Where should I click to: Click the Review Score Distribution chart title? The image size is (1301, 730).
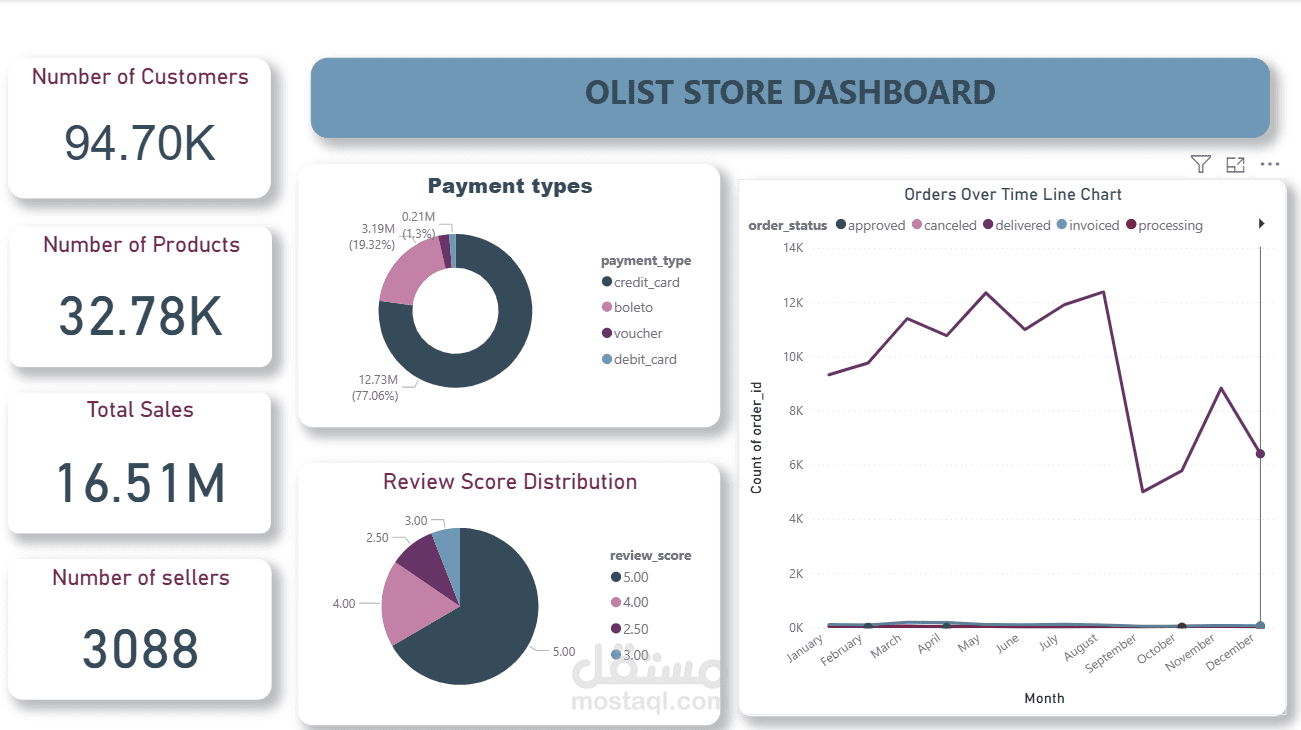tap(510, 482)
